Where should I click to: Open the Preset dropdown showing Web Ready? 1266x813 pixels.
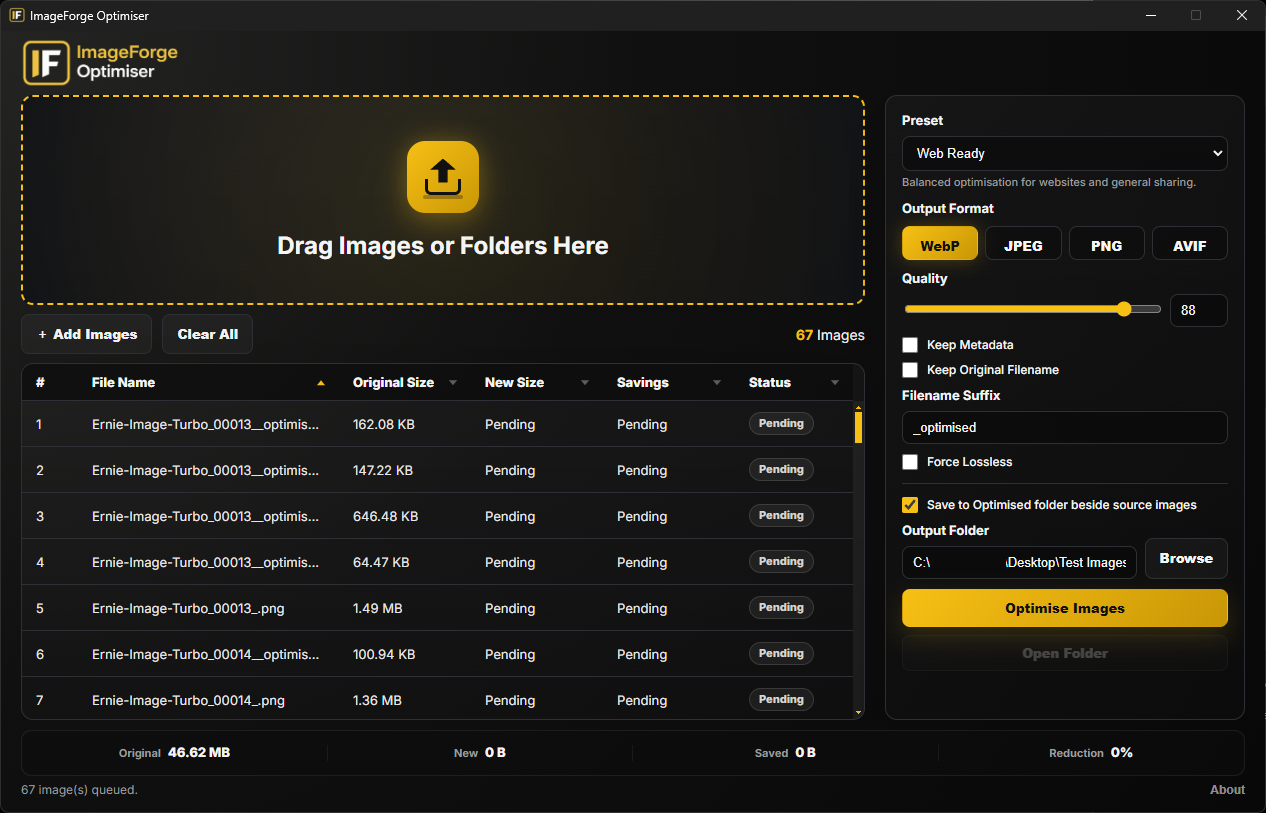[1065, 153]
